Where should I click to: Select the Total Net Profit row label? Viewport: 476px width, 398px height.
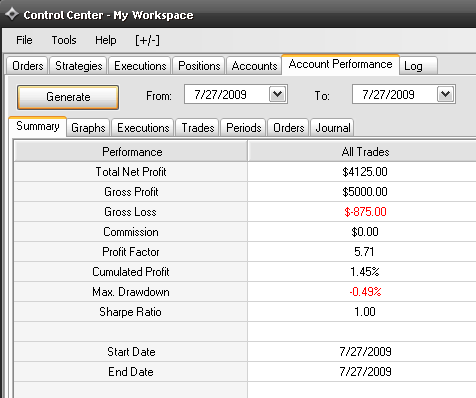[x=131, y=172]
